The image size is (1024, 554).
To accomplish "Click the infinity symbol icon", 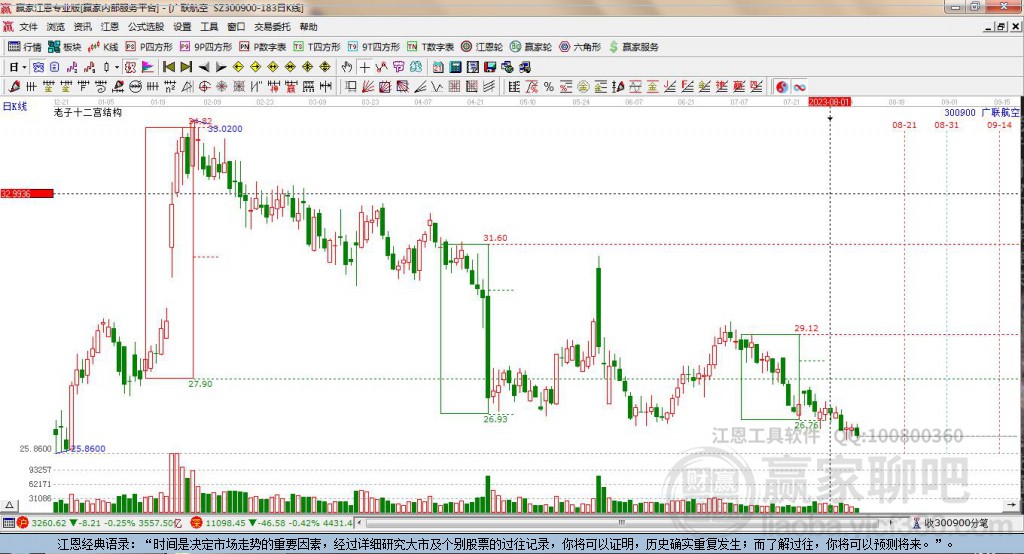I will click(799, 86).
